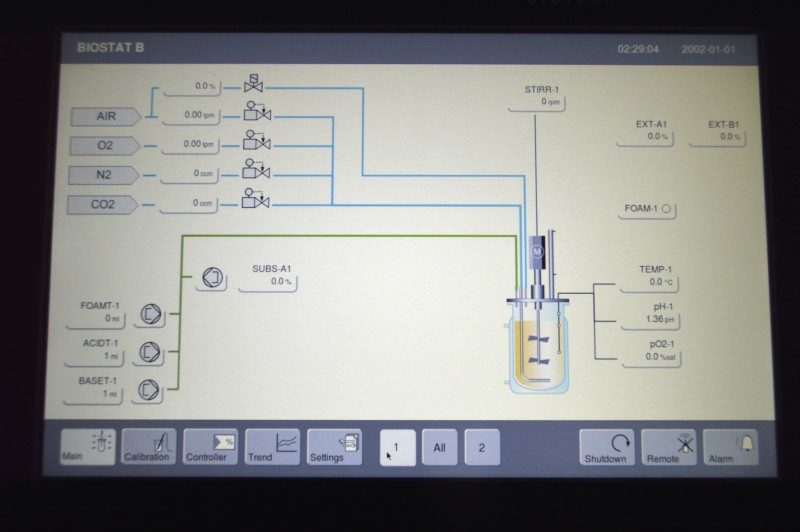This screenshot has width=800, height=532.
Task: Toggle Remote operation mode
Action: click(x=668, y=447)
